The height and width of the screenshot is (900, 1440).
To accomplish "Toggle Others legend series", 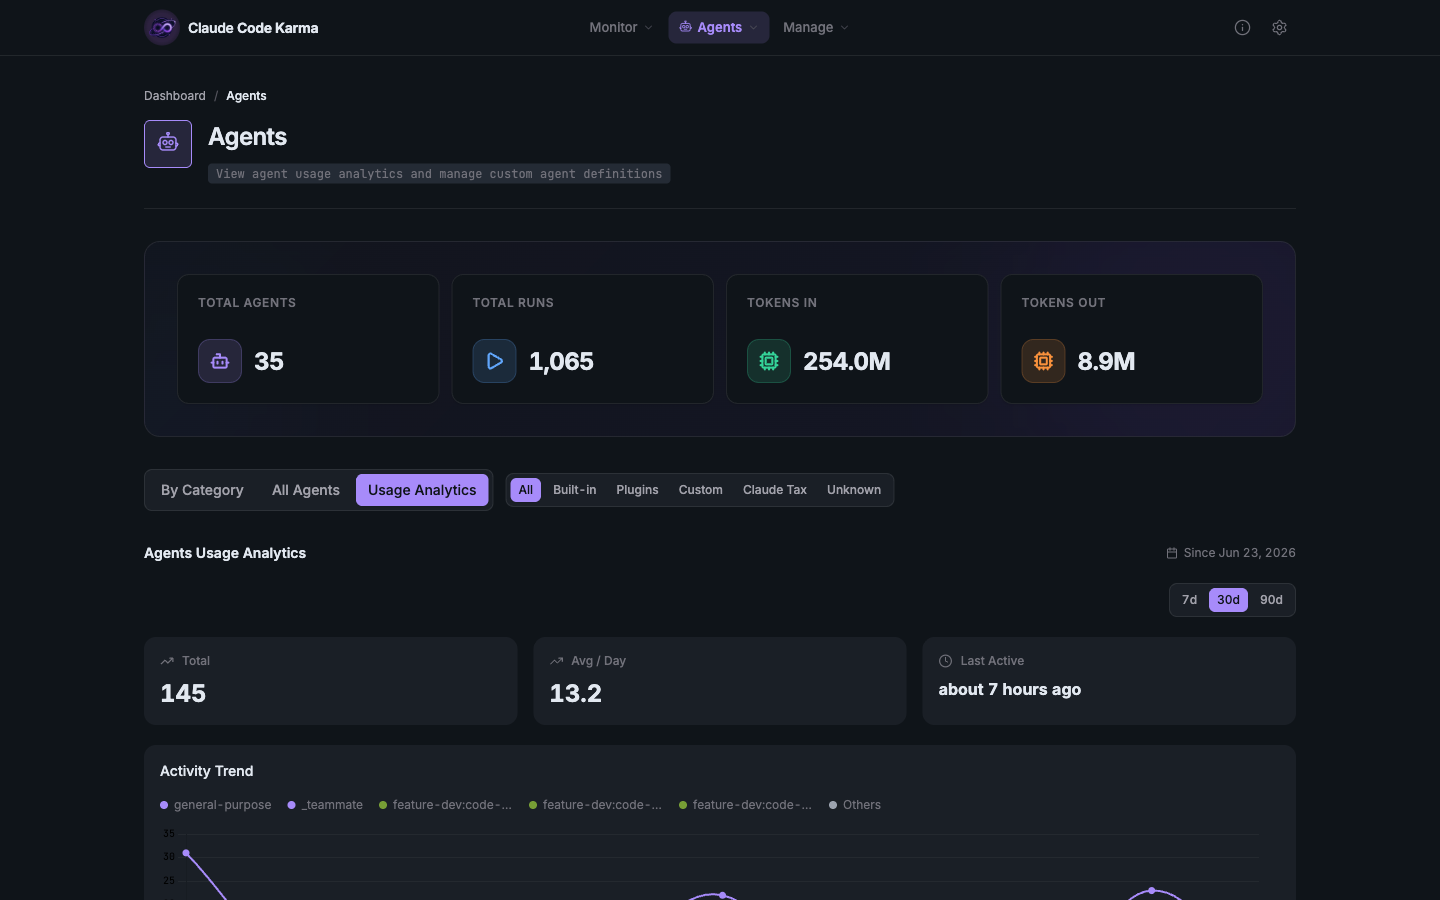I will coord(855,805).
